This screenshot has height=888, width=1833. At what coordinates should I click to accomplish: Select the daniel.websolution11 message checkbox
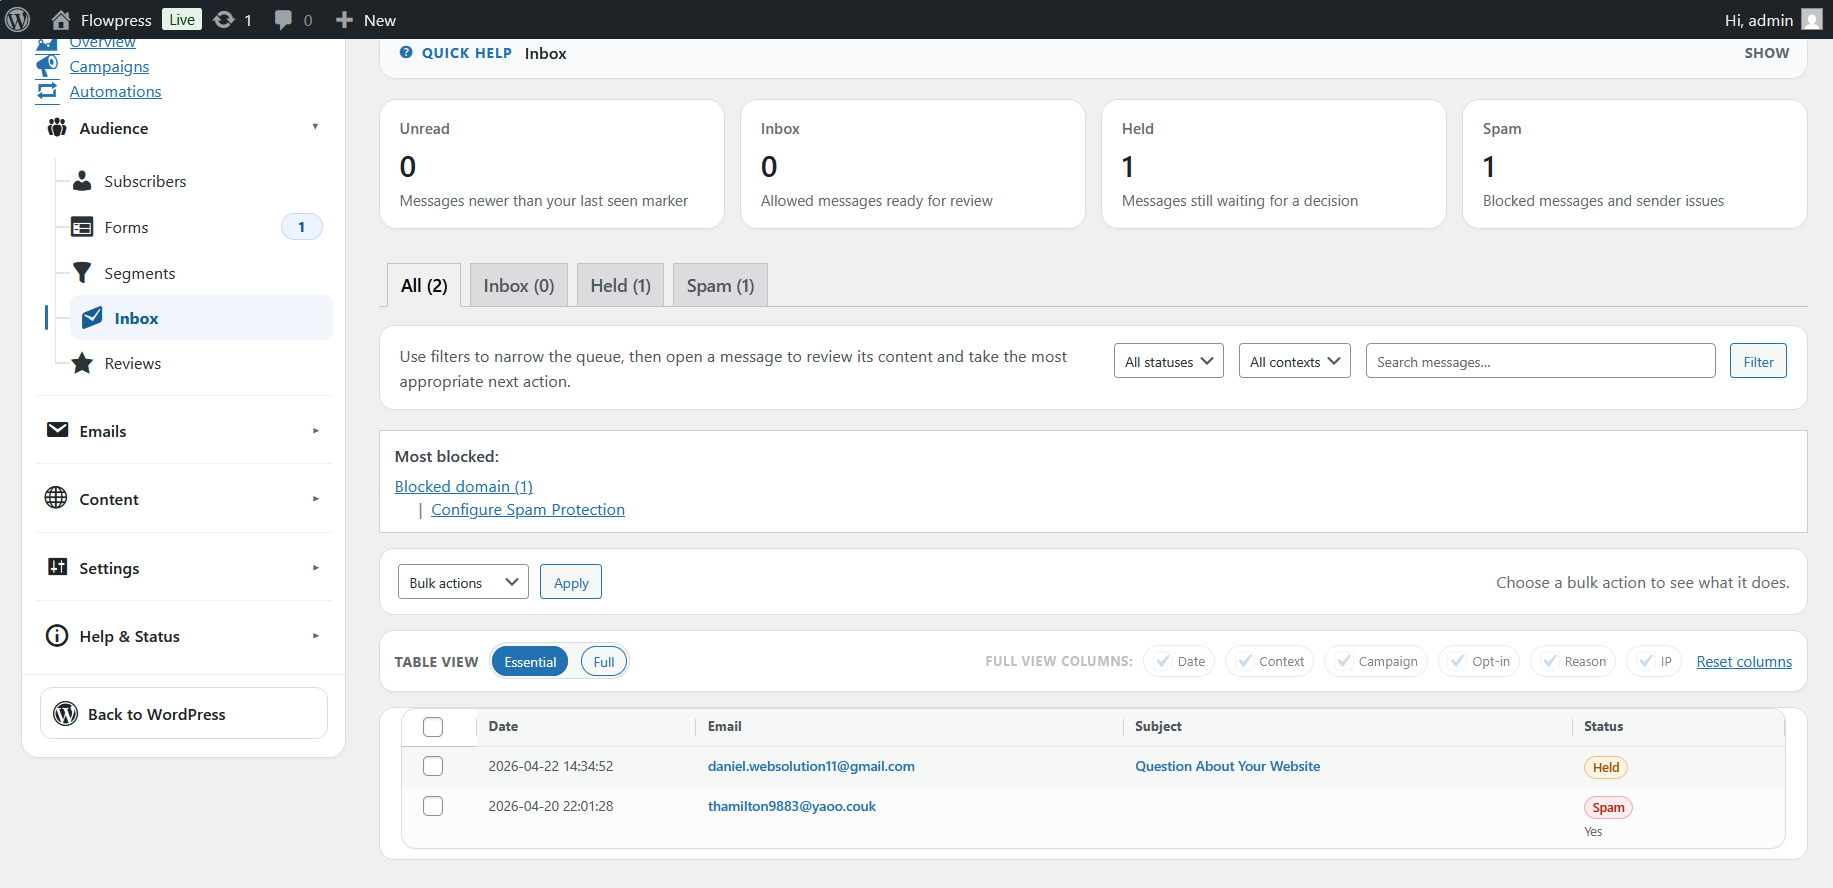(x=433, y=766)
